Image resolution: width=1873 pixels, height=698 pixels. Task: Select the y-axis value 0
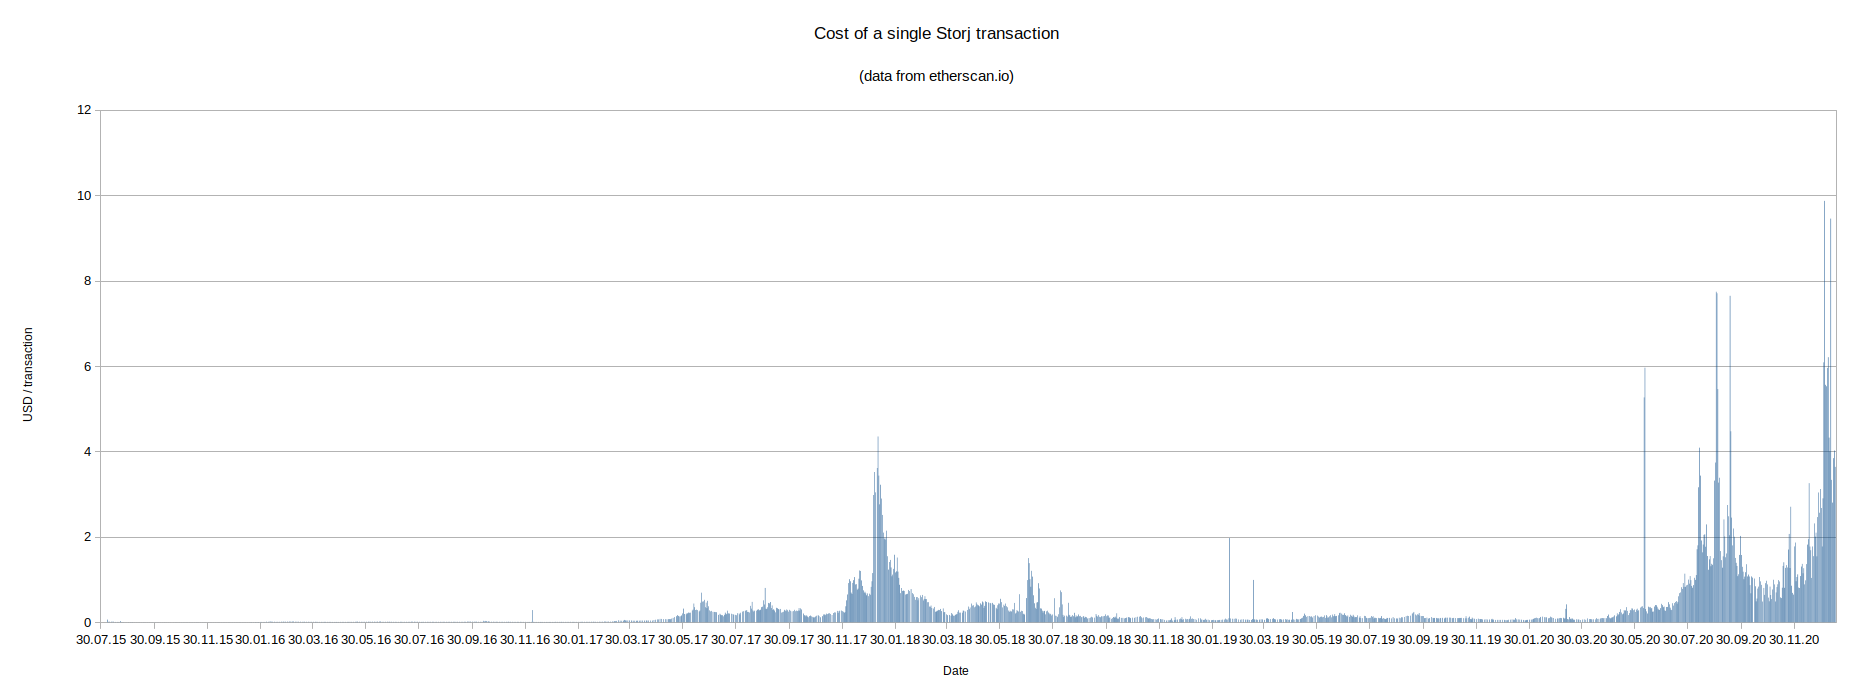click(87, 622)
